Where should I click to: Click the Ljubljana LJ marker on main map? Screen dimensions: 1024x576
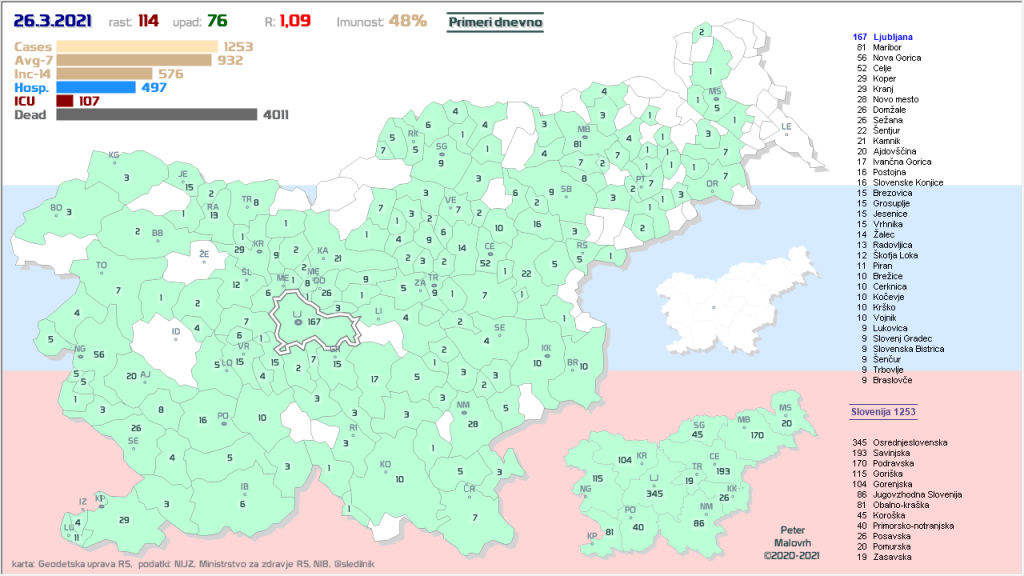pos(297,322)
